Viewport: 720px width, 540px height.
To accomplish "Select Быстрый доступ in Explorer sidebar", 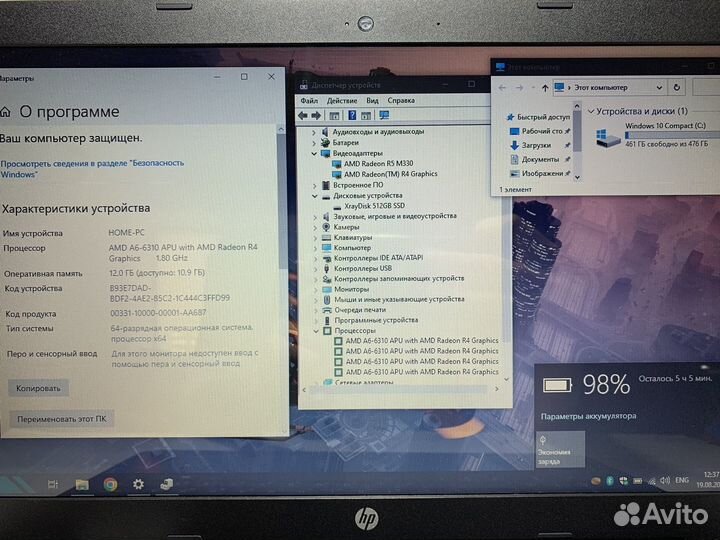I will (543, 117).
